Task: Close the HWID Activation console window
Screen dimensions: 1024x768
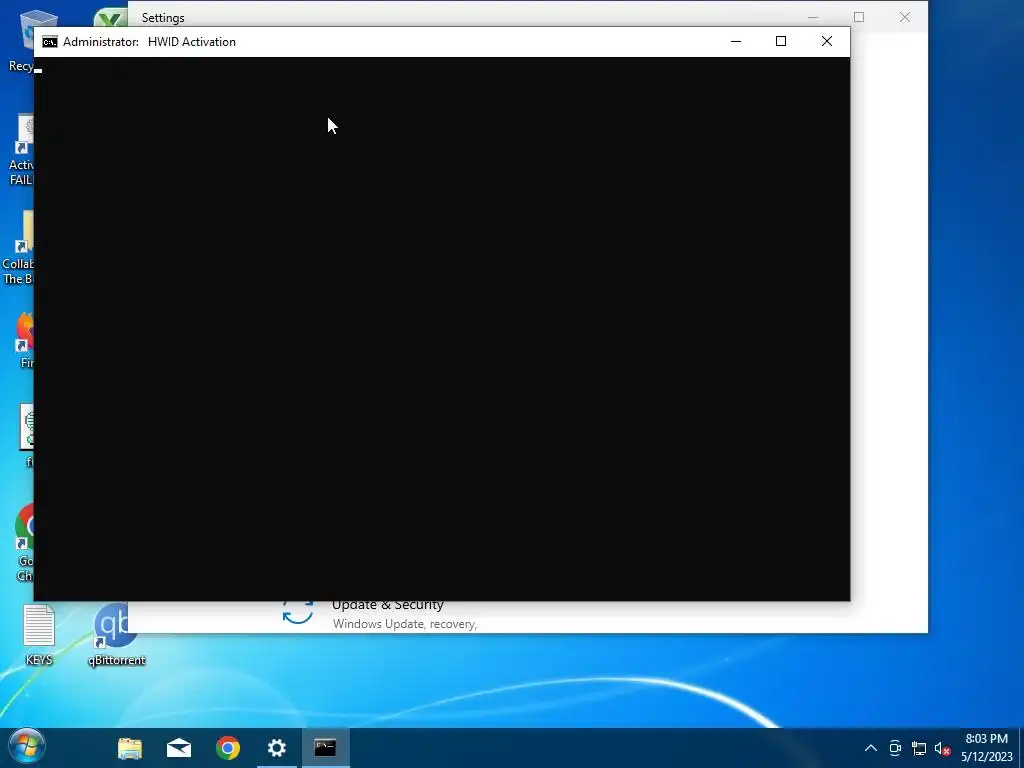Action: (x=827, y=41)
